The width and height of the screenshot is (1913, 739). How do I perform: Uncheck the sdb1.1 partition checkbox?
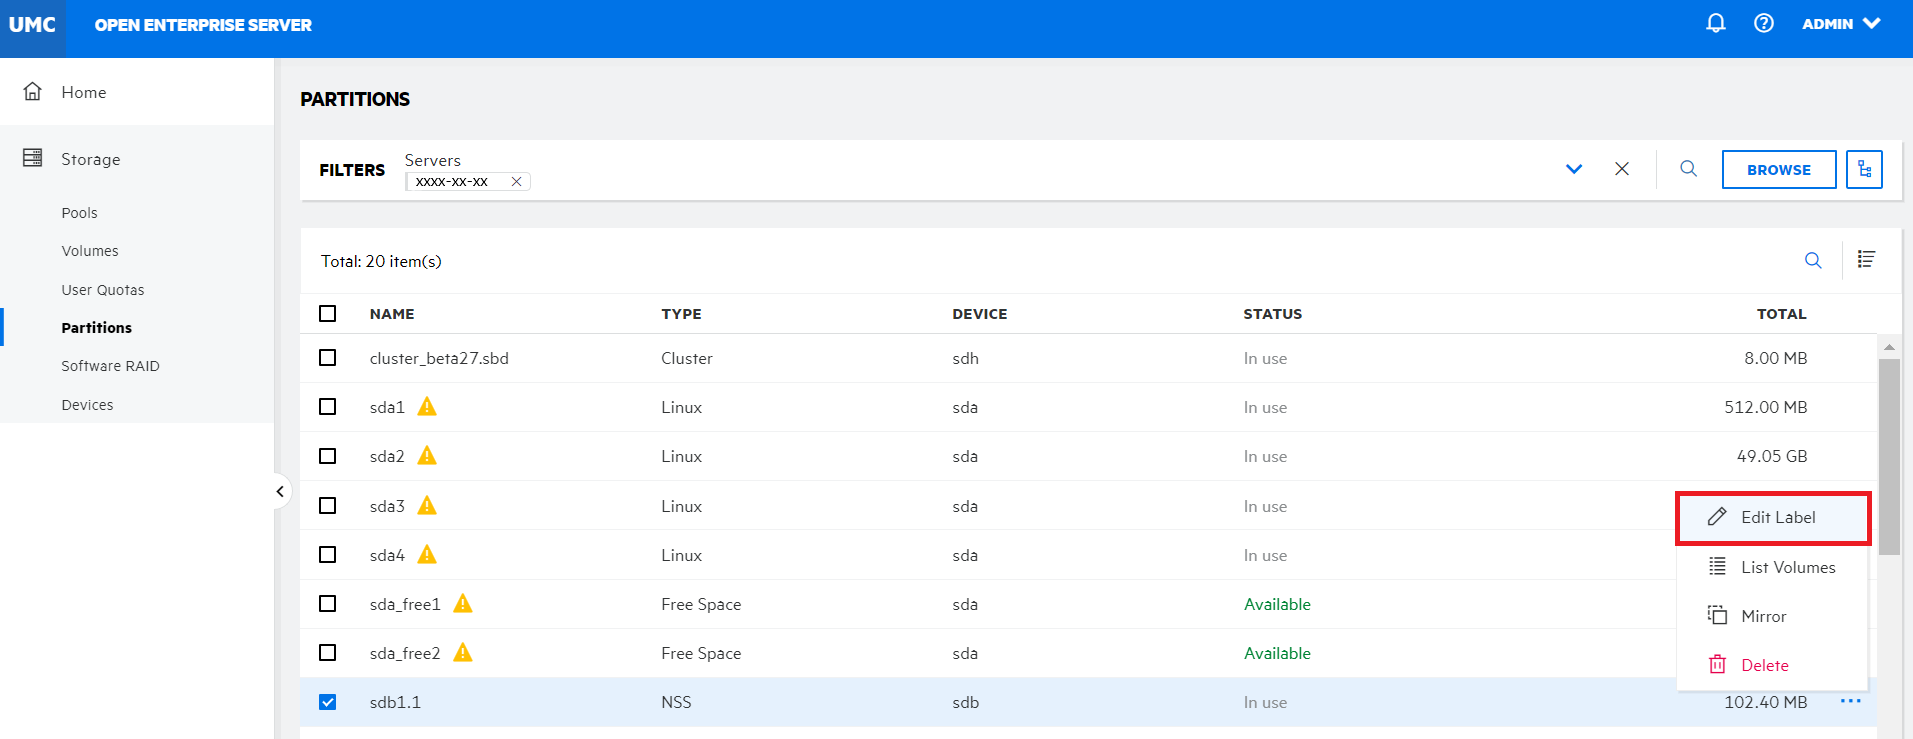click(327, 702)
